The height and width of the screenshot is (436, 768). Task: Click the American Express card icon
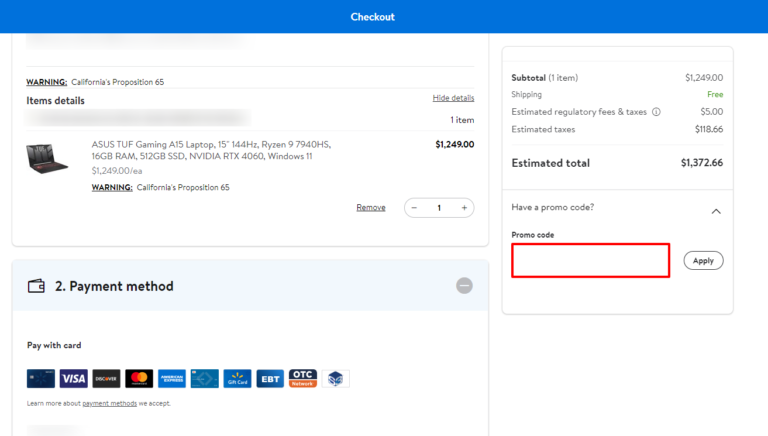click(172, 379)
